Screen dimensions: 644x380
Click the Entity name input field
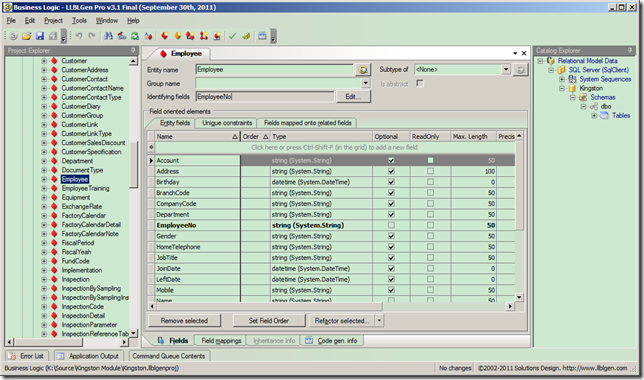pyautogui.click(x=274, y=69)
